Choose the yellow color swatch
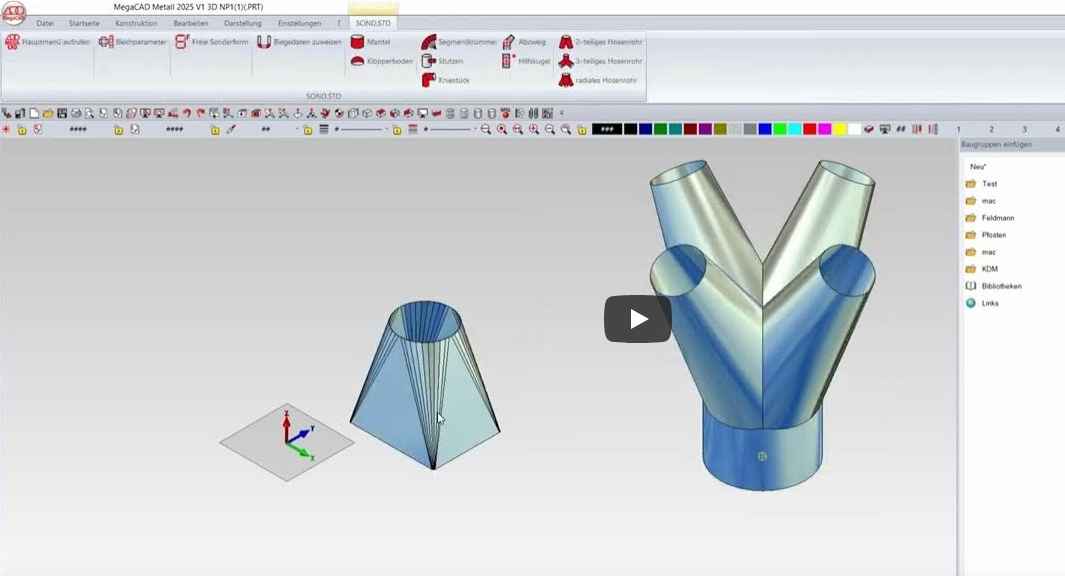The width and height of the screenshot is (1065, 576). click(840, 129)
